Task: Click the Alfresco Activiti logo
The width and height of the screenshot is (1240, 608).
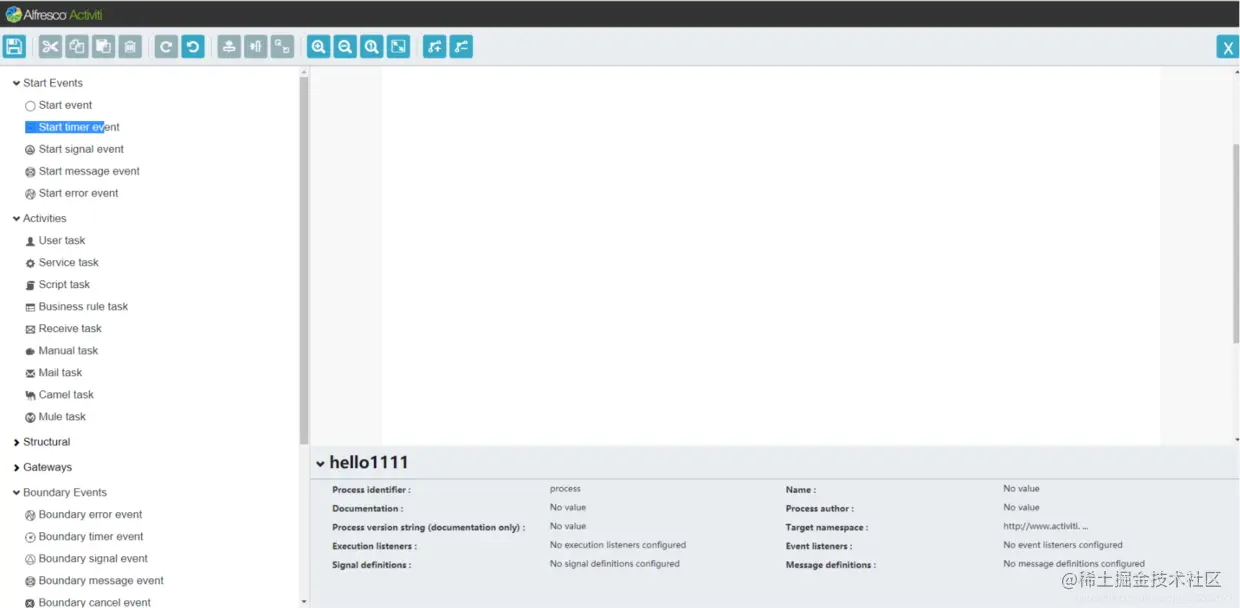Action: 54,14
